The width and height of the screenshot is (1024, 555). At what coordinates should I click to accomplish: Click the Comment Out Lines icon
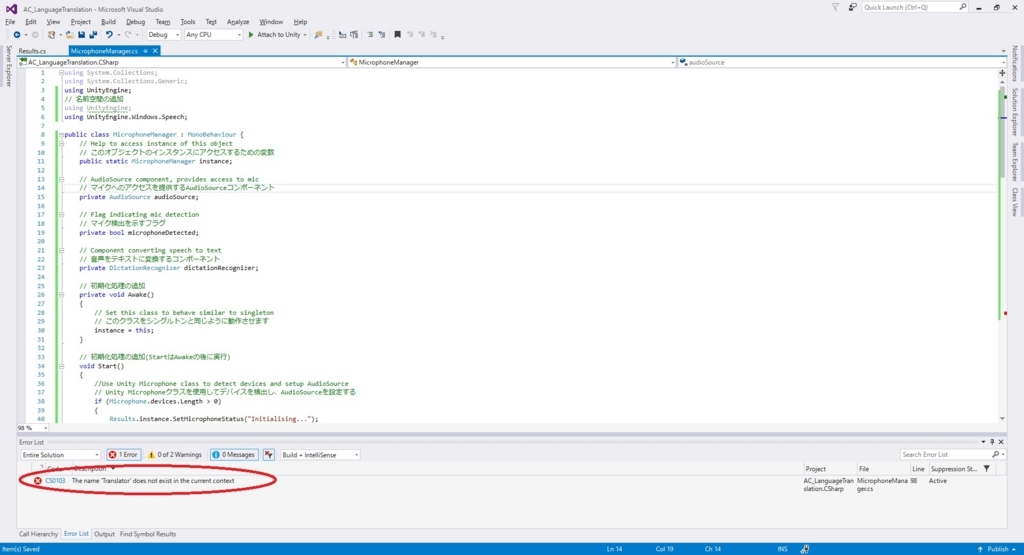(342, 35)
